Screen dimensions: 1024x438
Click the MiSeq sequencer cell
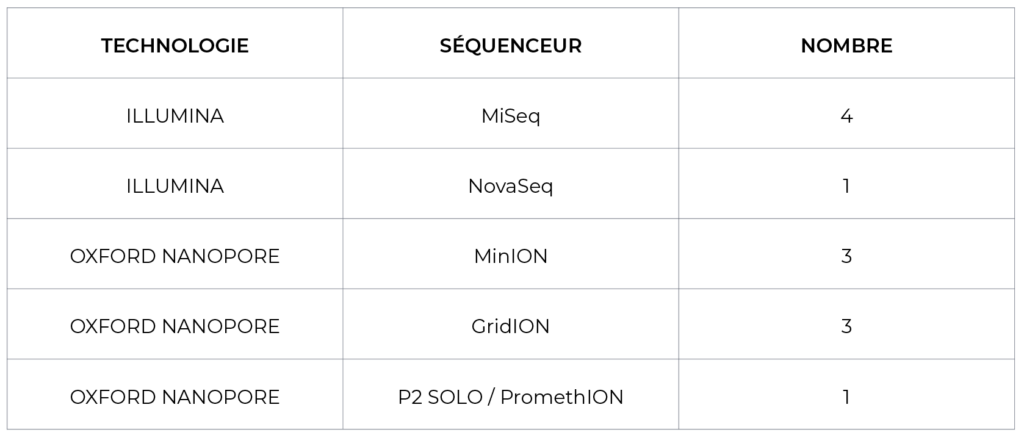(511, 116)
